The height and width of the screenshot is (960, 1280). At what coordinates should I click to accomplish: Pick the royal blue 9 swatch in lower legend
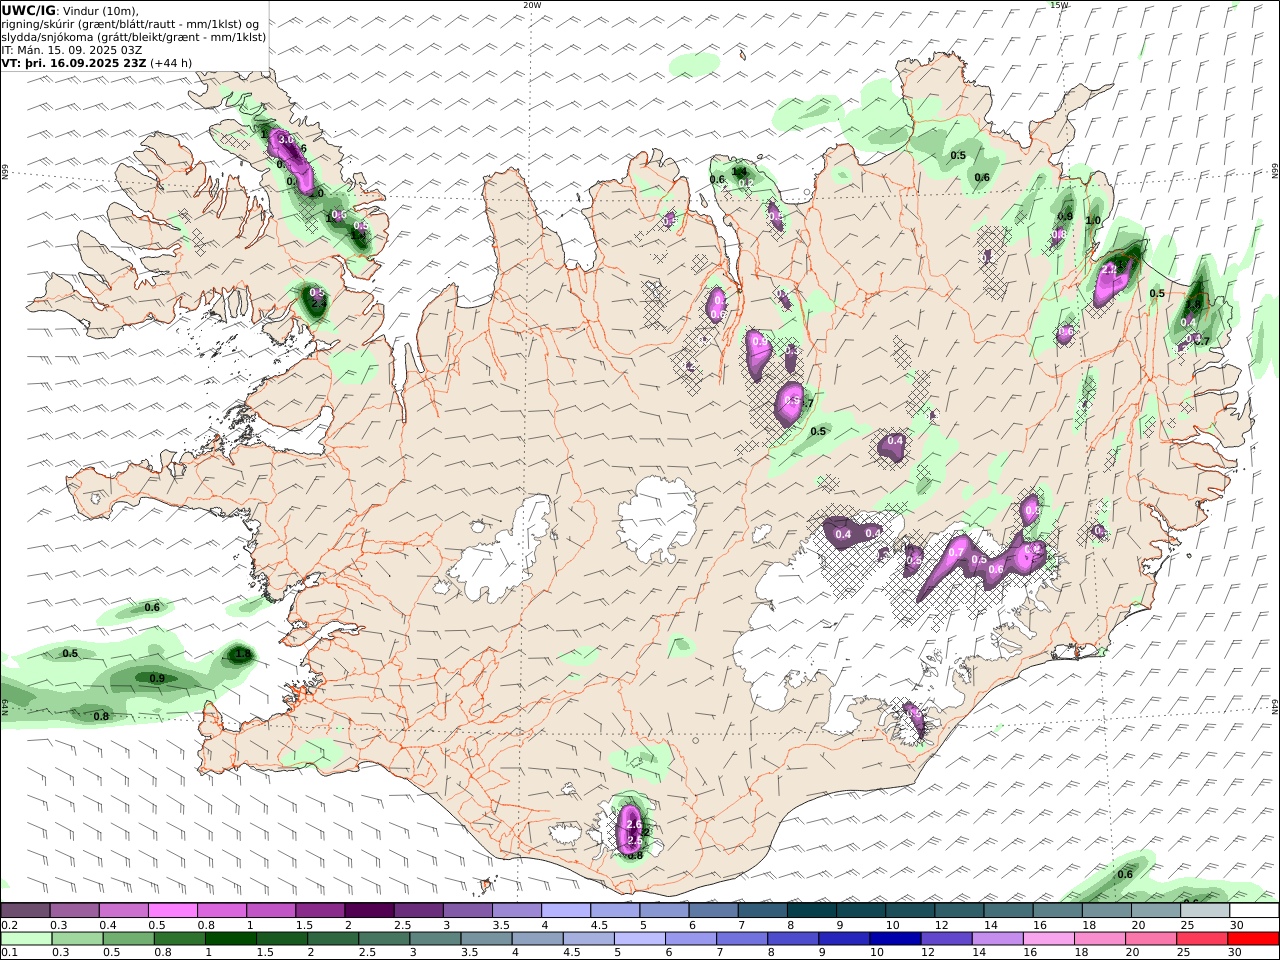844,939
